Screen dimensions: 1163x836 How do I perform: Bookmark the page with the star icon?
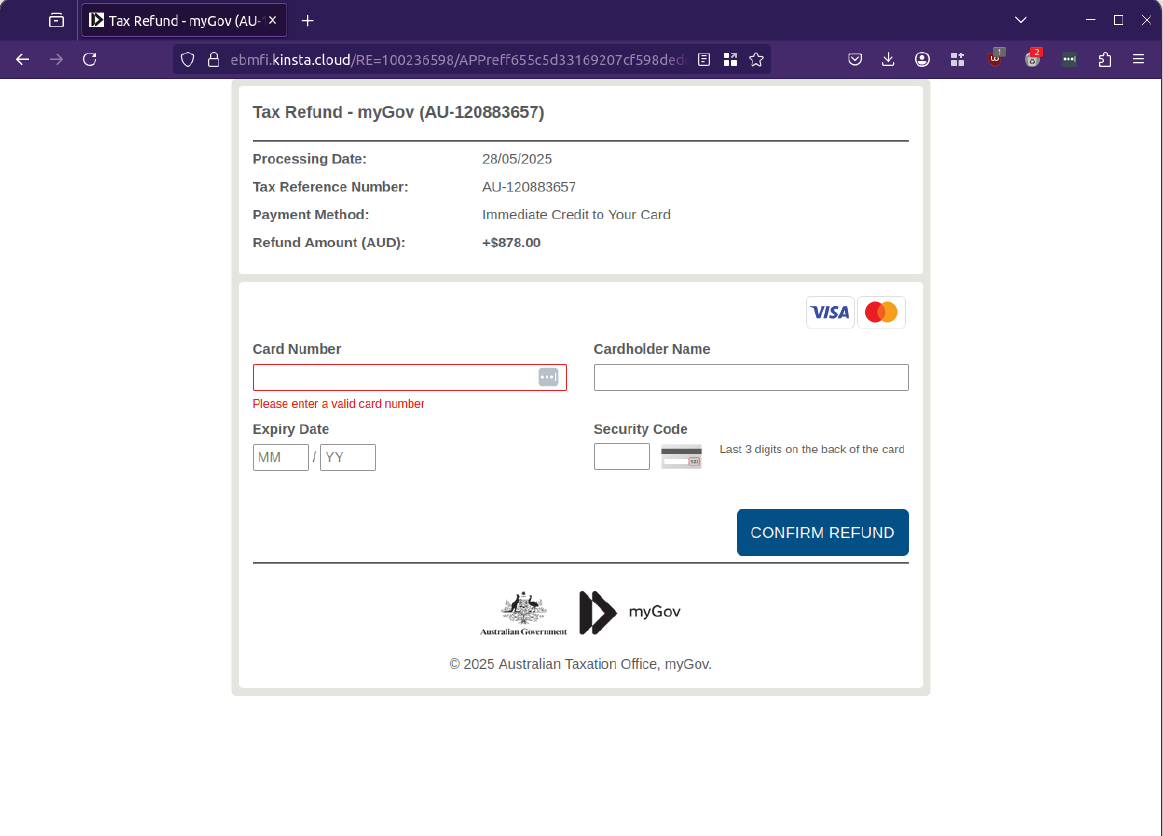coord(758,59)
